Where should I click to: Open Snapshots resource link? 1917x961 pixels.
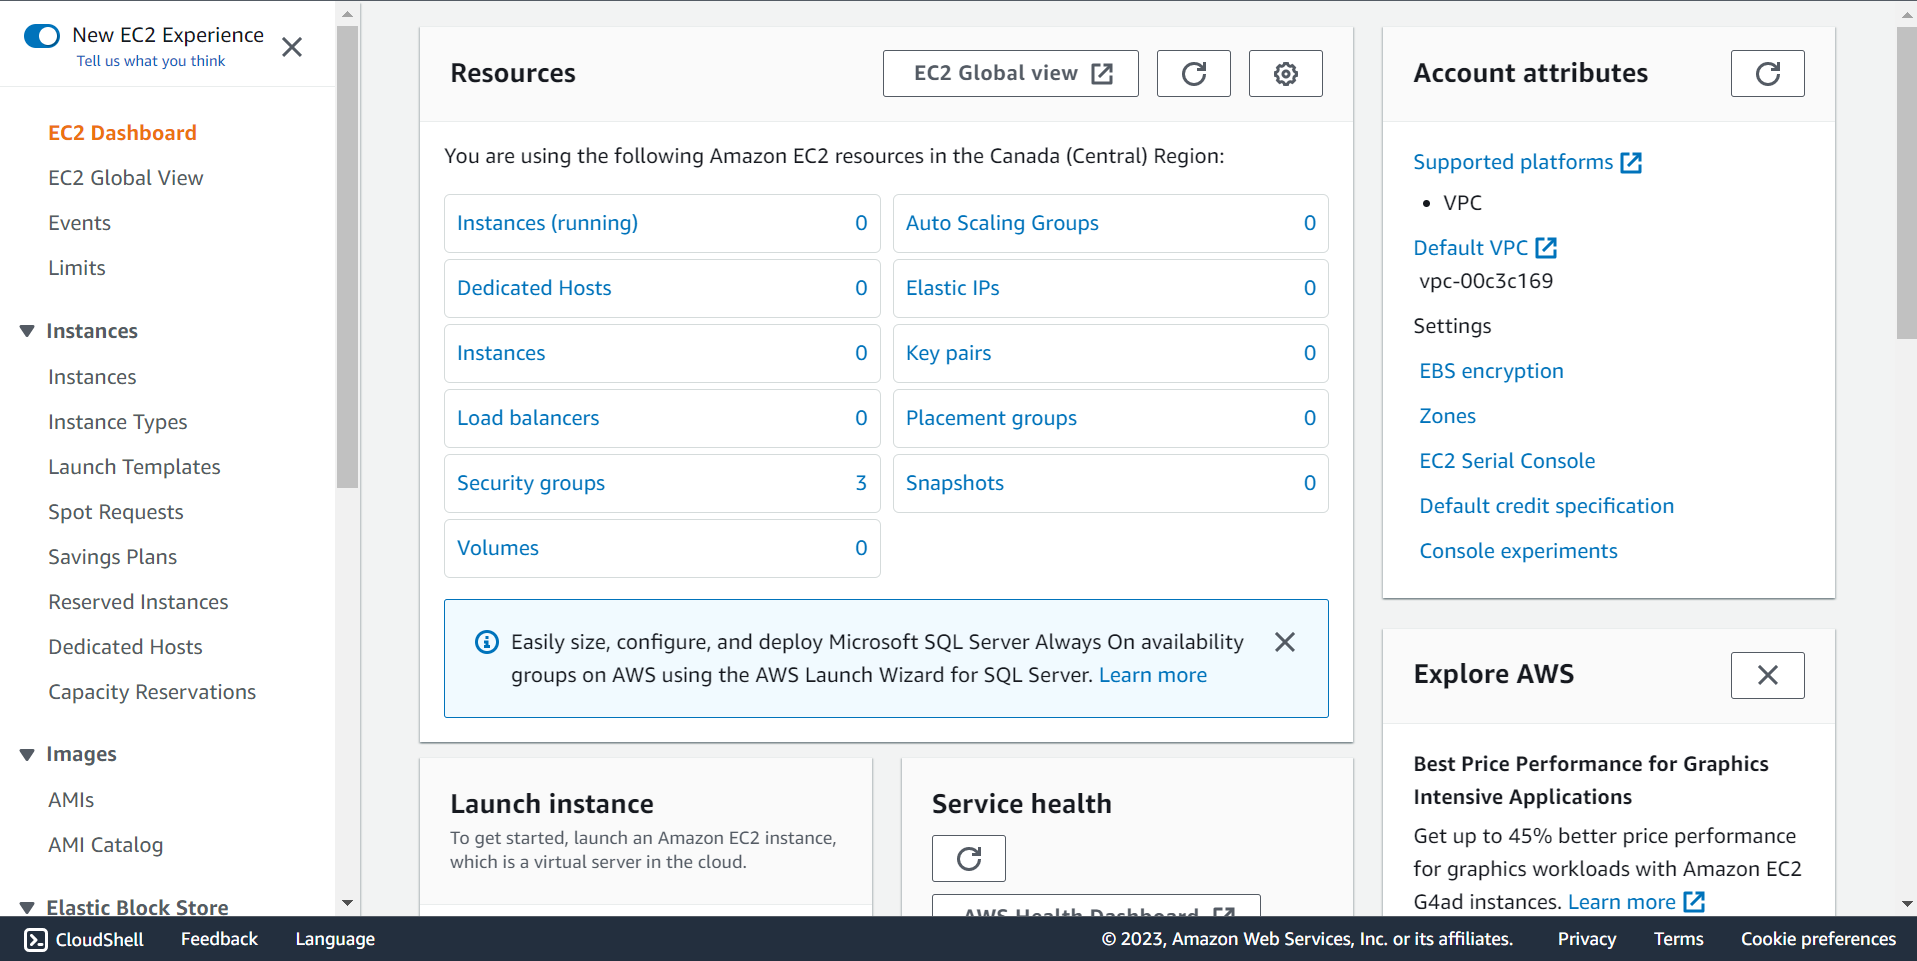coord(955,483)
